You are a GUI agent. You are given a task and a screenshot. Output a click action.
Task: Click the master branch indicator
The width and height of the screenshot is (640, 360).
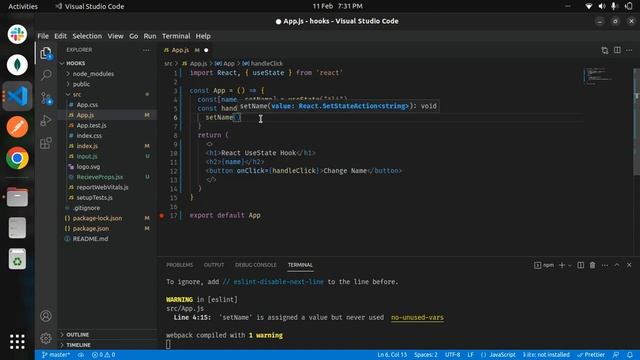coord(56,355)
